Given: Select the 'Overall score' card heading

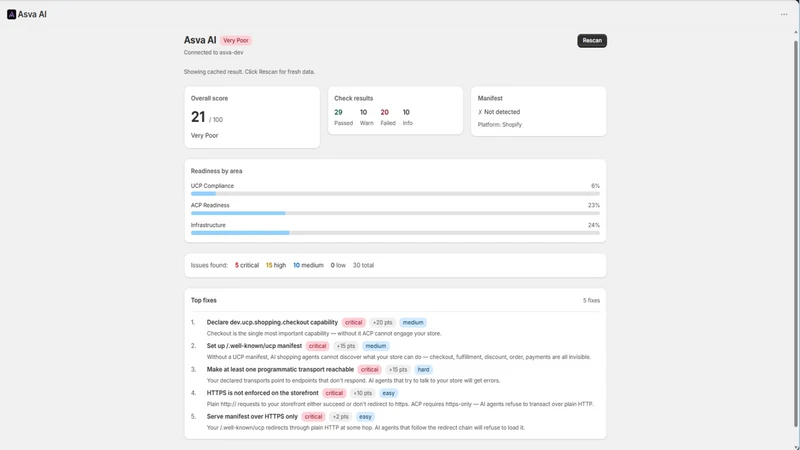Looking at the screenshot, I should (x=209, y=98).
